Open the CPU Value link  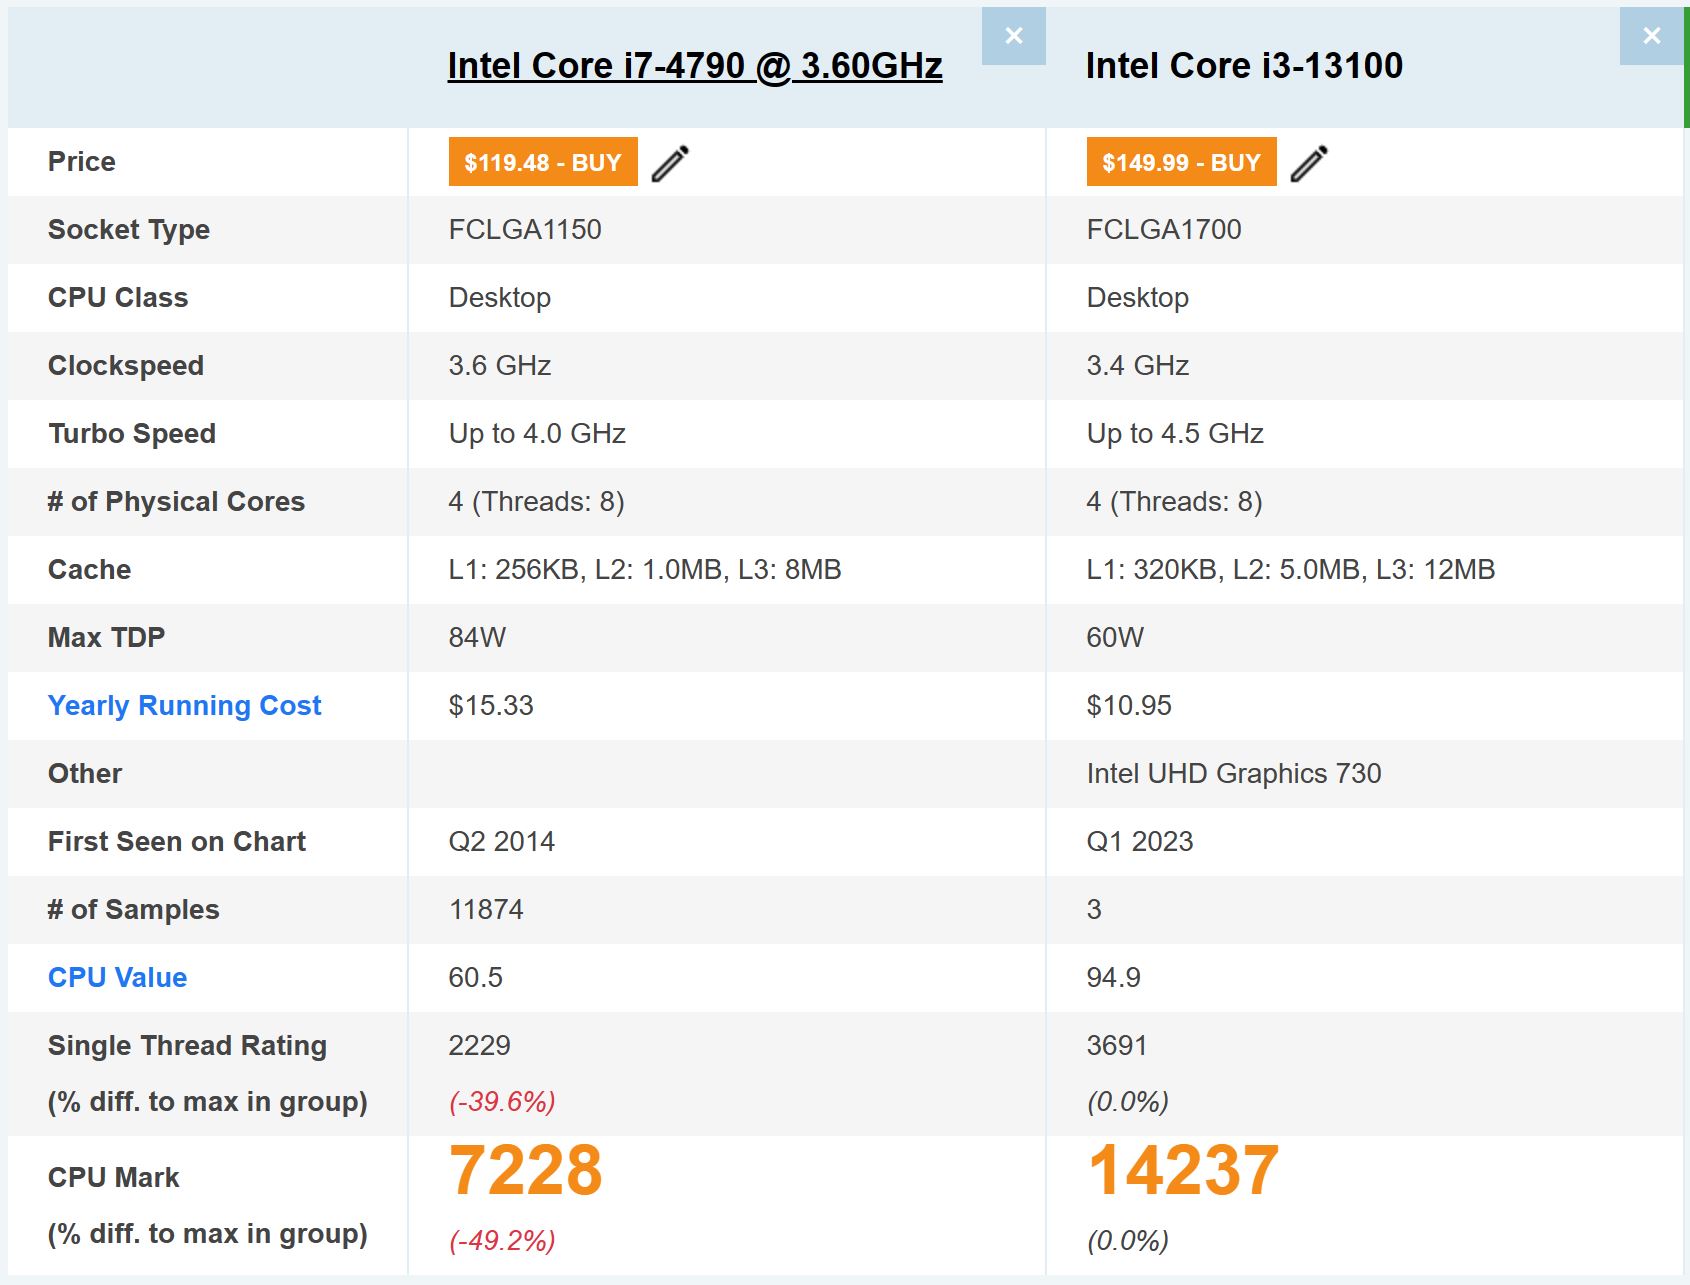pyautogui.click(x=118, y=978)
